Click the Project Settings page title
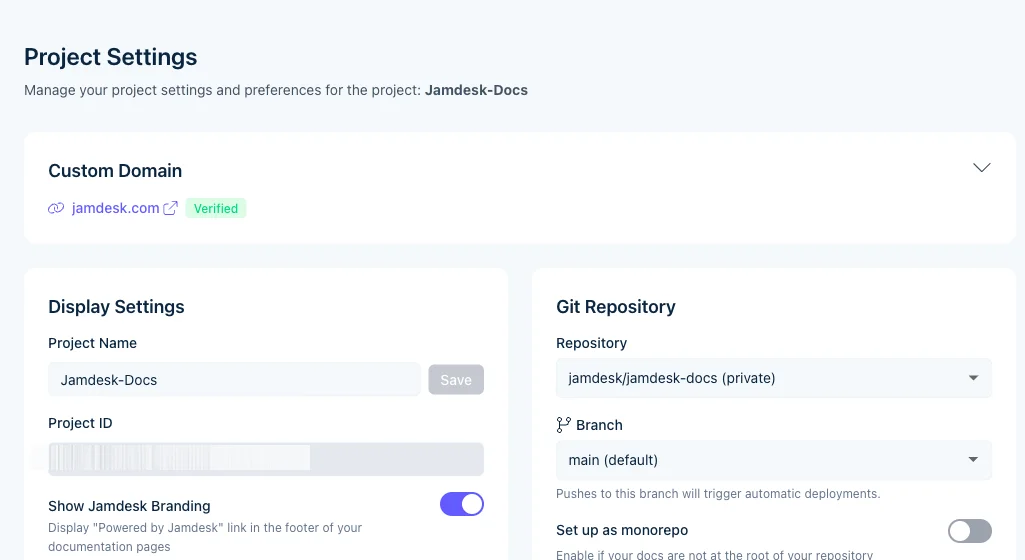1025x560 pixels. pyautogui.click(x=111, y=57)
